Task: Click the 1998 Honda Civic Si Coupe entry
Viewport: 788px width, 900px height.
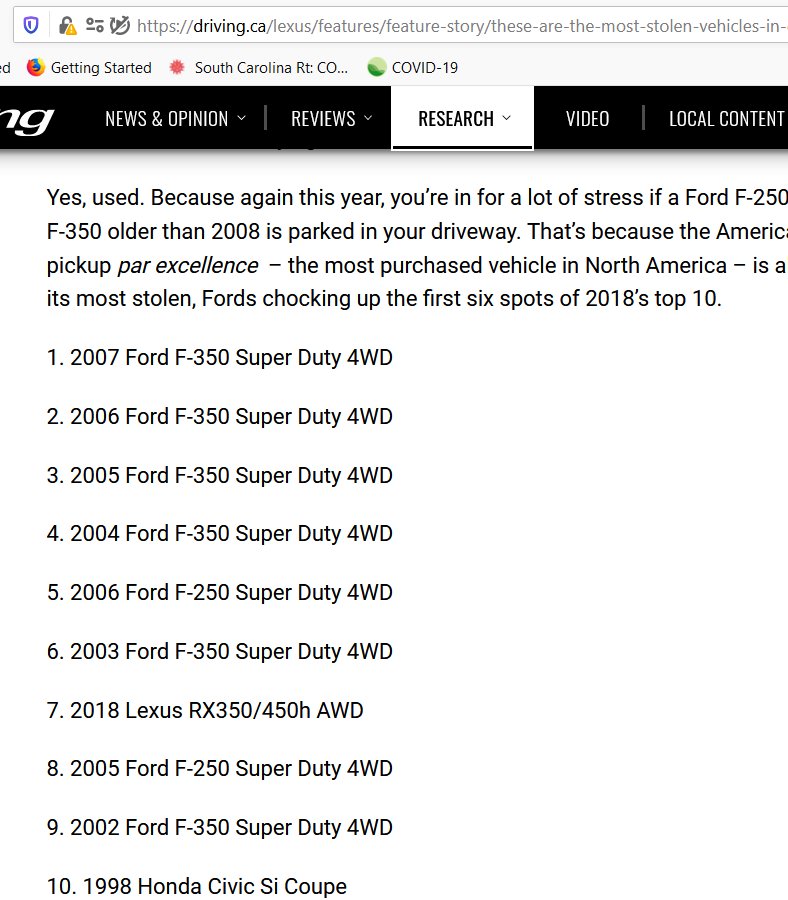Action: click(197, 886)
